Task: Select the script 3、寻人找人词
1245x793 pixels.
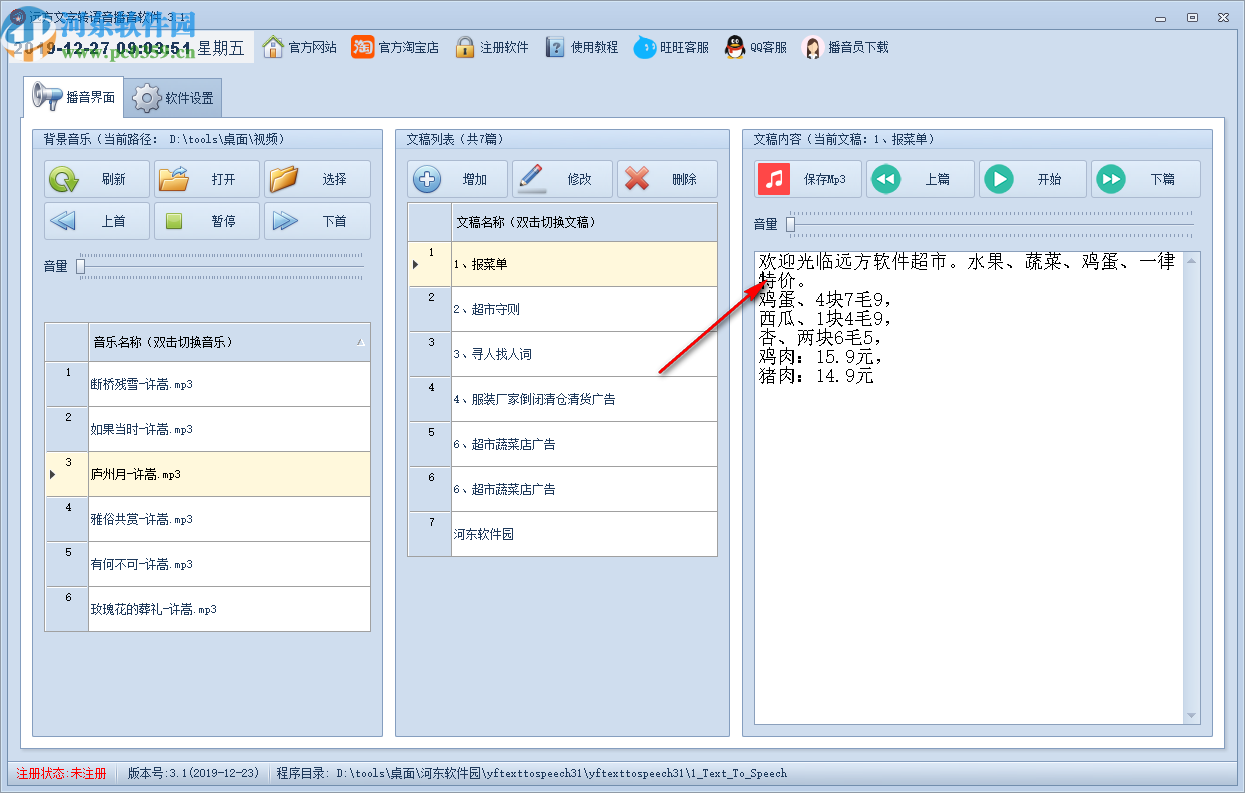Action: [584, 354]
